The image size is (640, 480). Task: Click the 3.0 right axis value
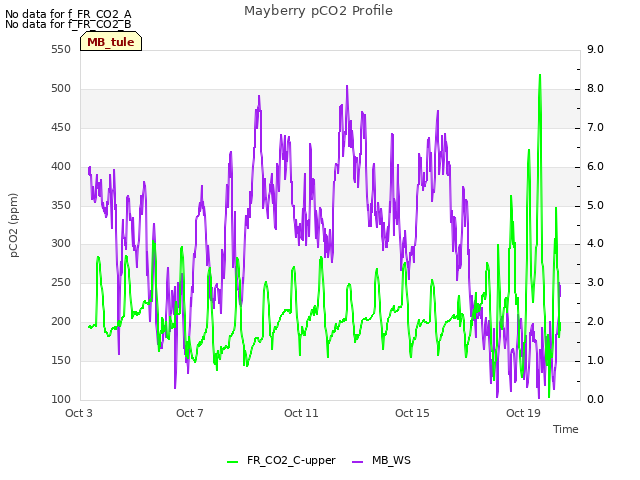[595, 282]
